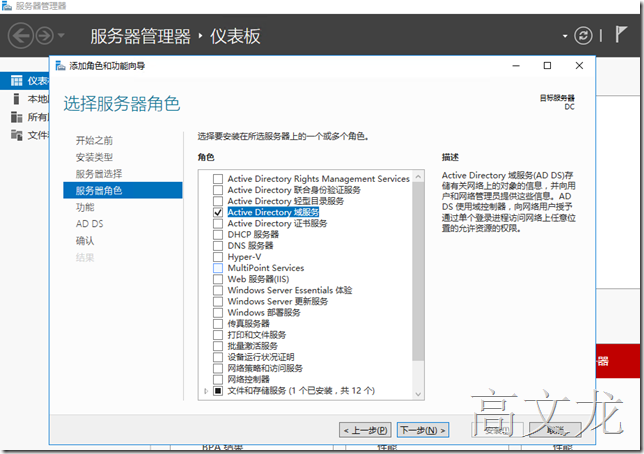Go to the AD DS wizard step
The height and width of the screenshot is (454, 644).
click(90, 224)
